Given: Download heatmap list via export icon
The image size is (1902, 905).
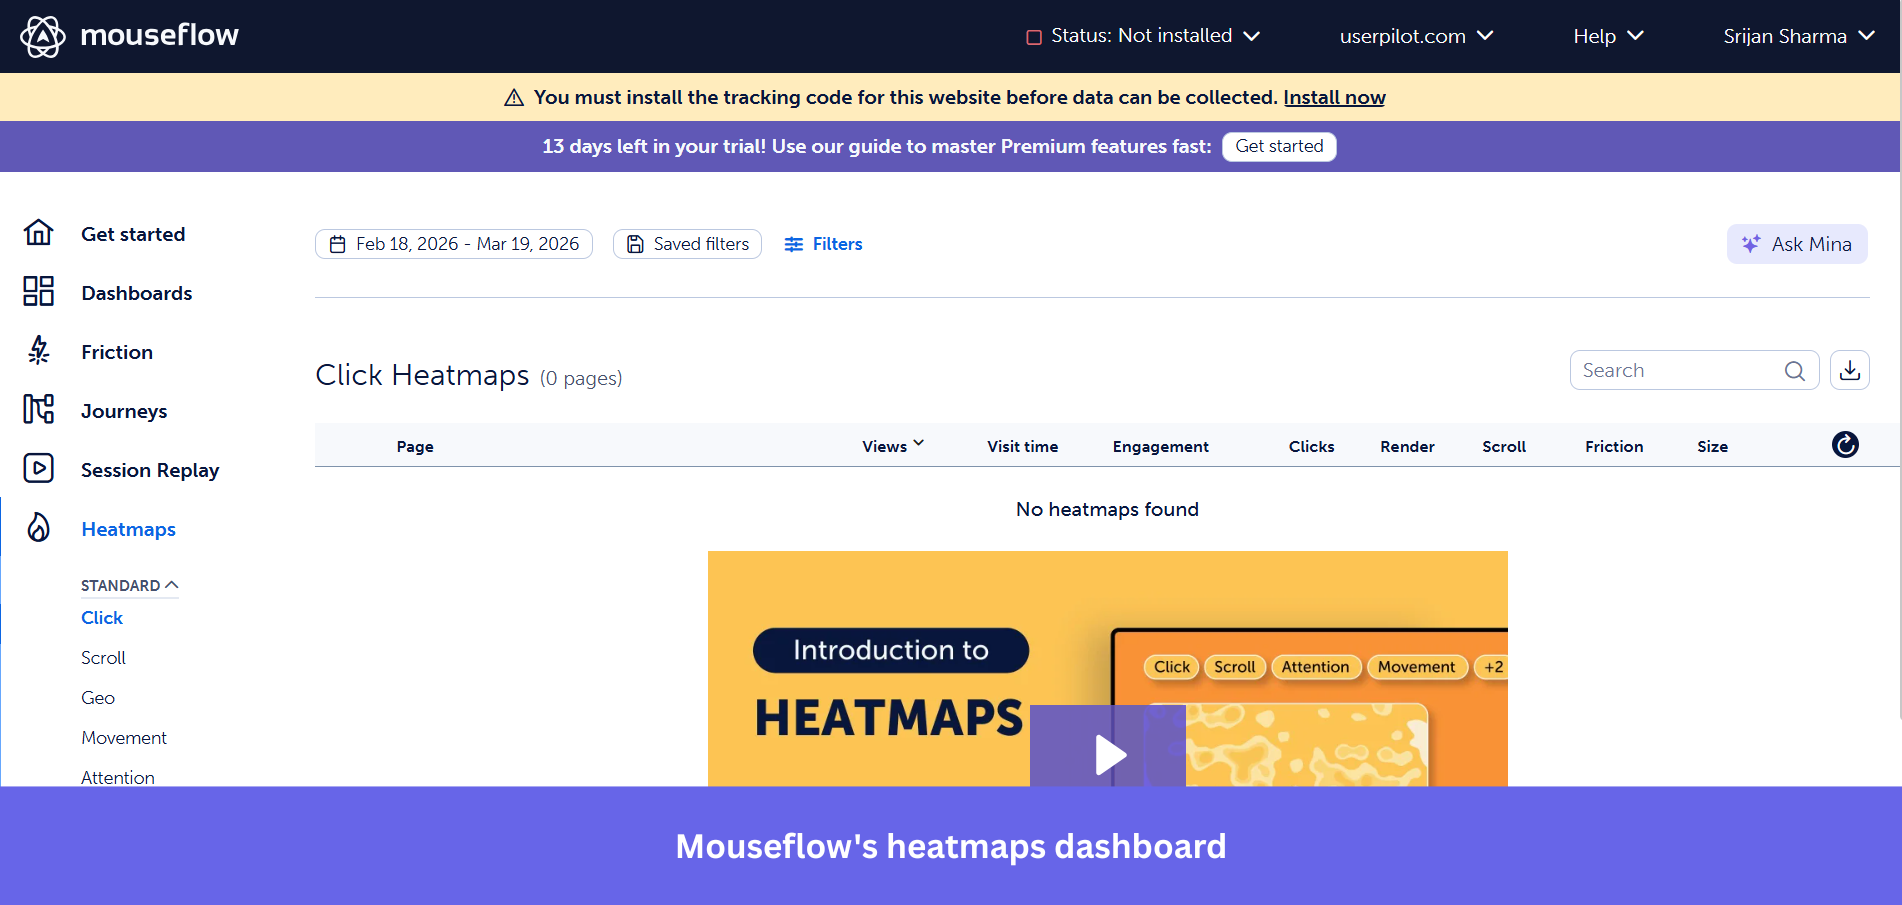Looking at the screenshot, I should [x=1850, y=370].
